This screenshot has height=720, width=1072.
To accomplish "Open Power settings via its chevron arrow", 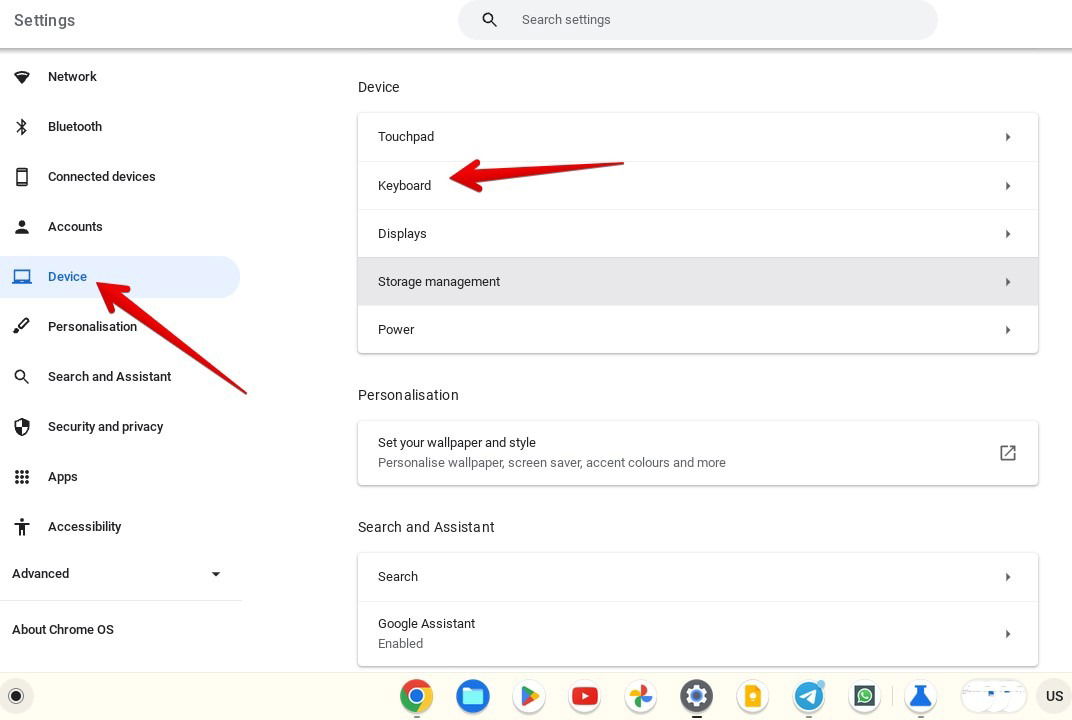I will [1008, 329].
